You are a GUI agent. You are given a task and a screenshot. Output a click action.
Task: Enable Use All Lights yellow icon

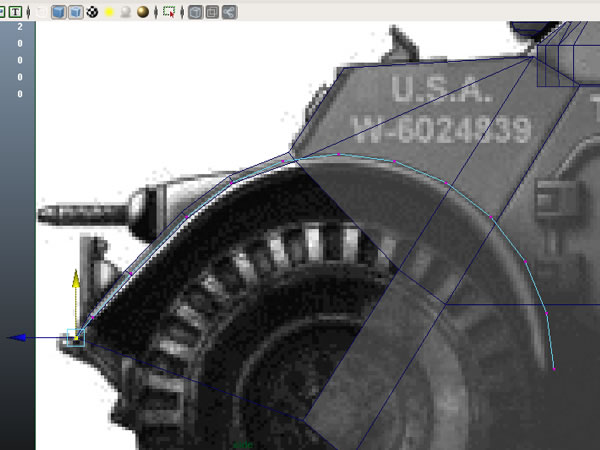click(109, 13)
